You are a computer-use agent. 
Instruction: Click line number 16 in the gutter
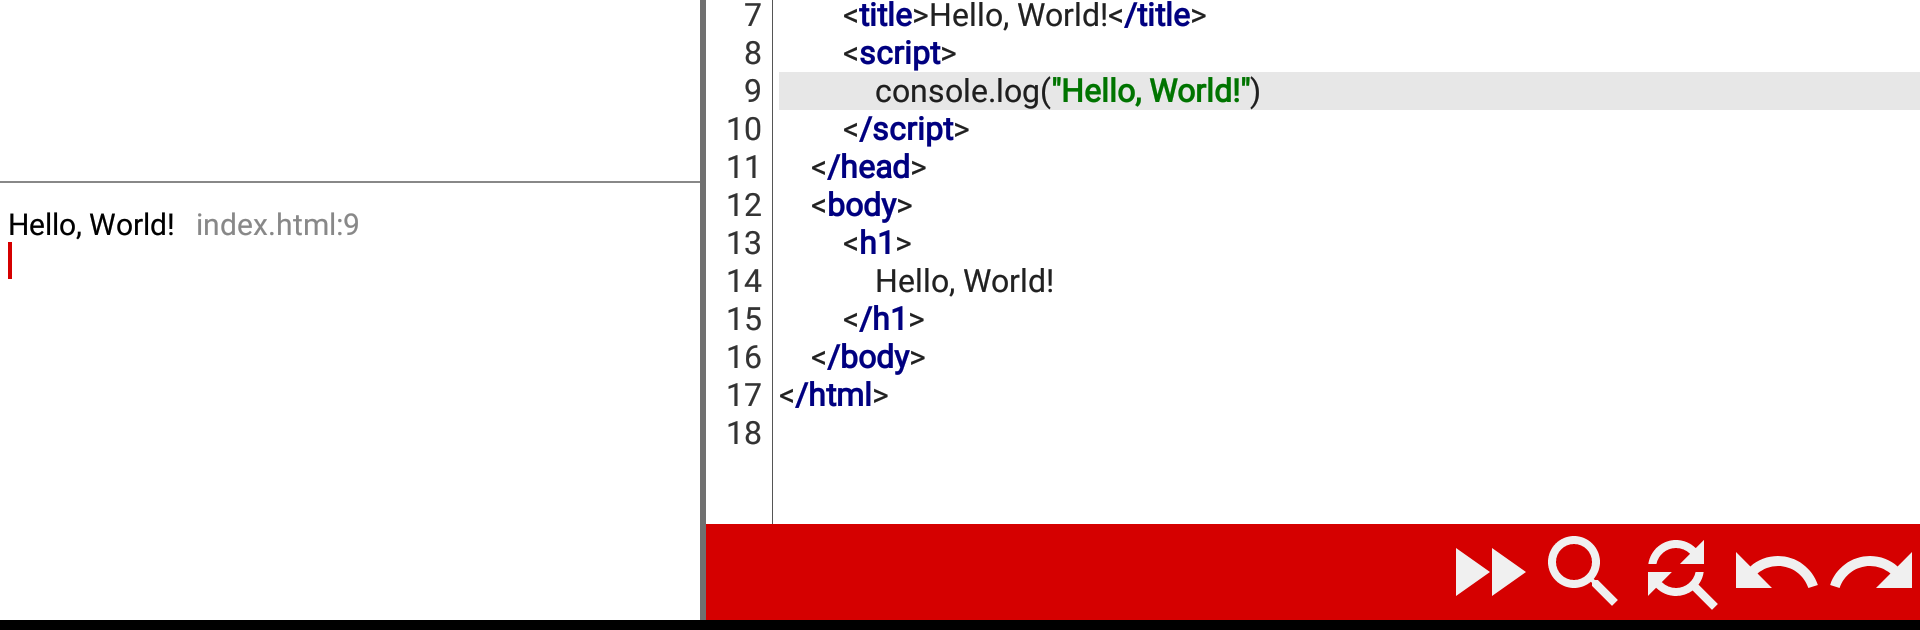point(744,357)
